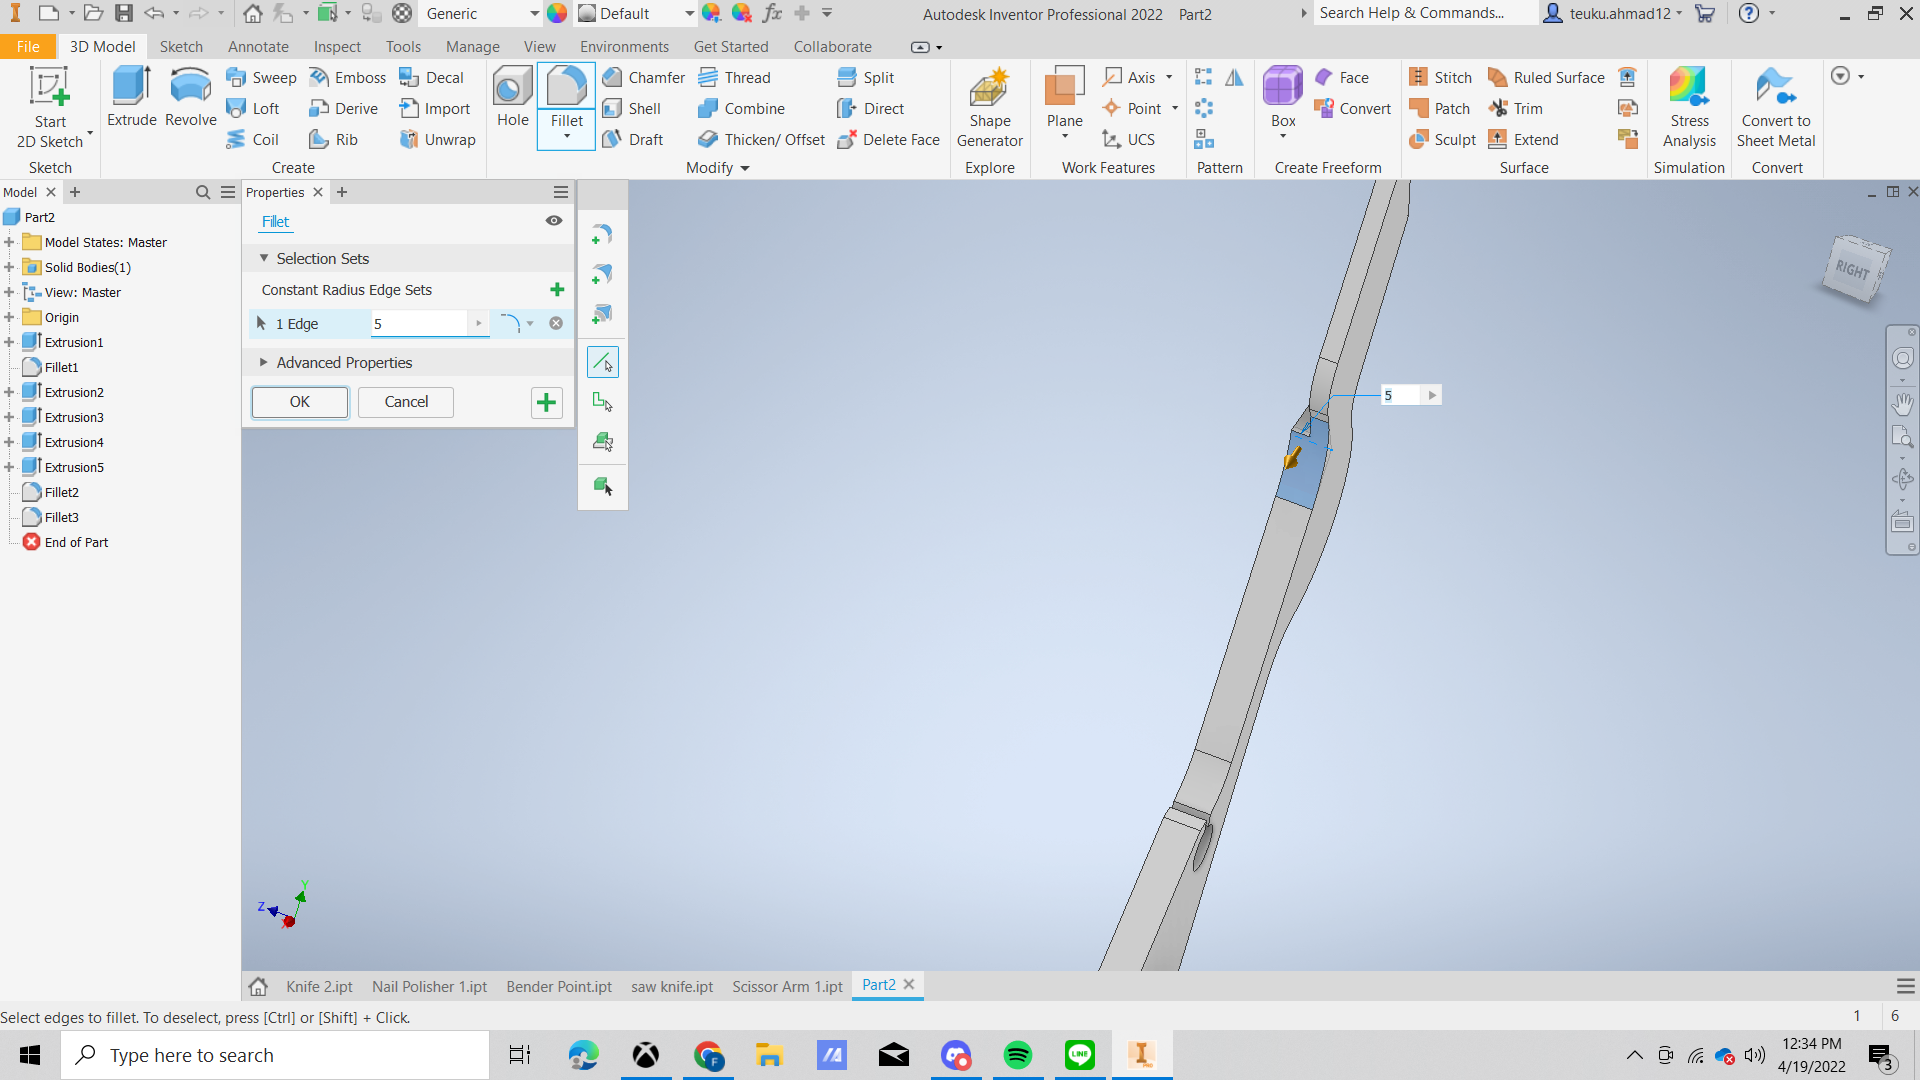Collapse the Selection Sets section

[264, 258]
